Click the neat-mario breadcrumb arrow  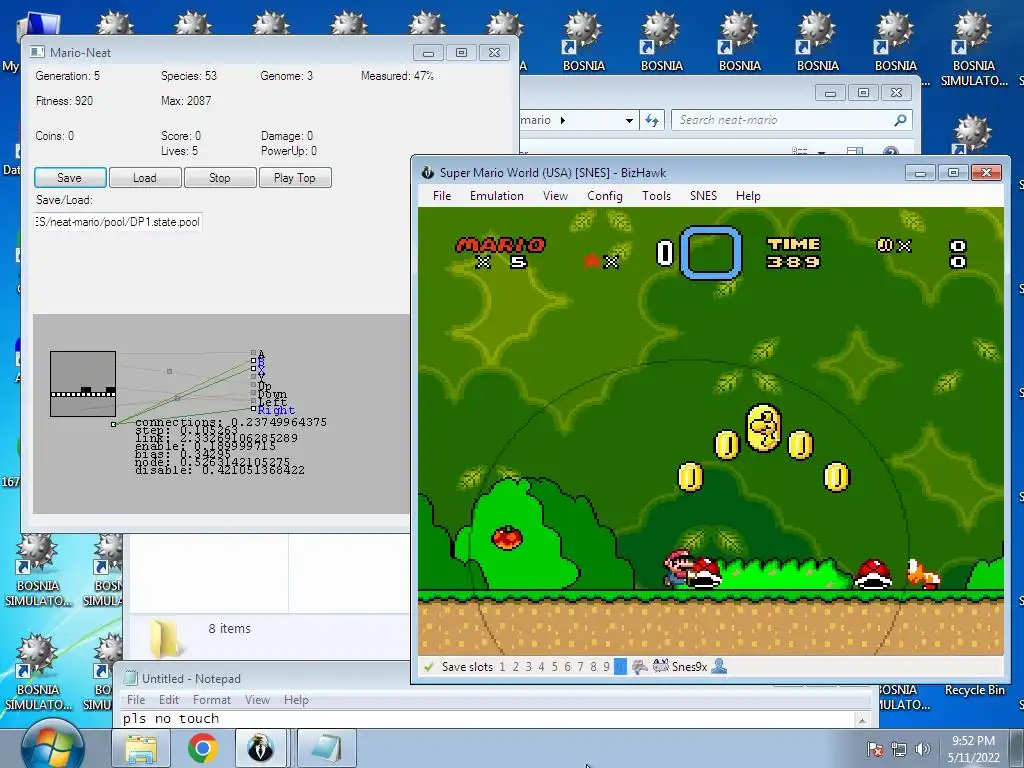pyautogui.click(x=563, y=120)
